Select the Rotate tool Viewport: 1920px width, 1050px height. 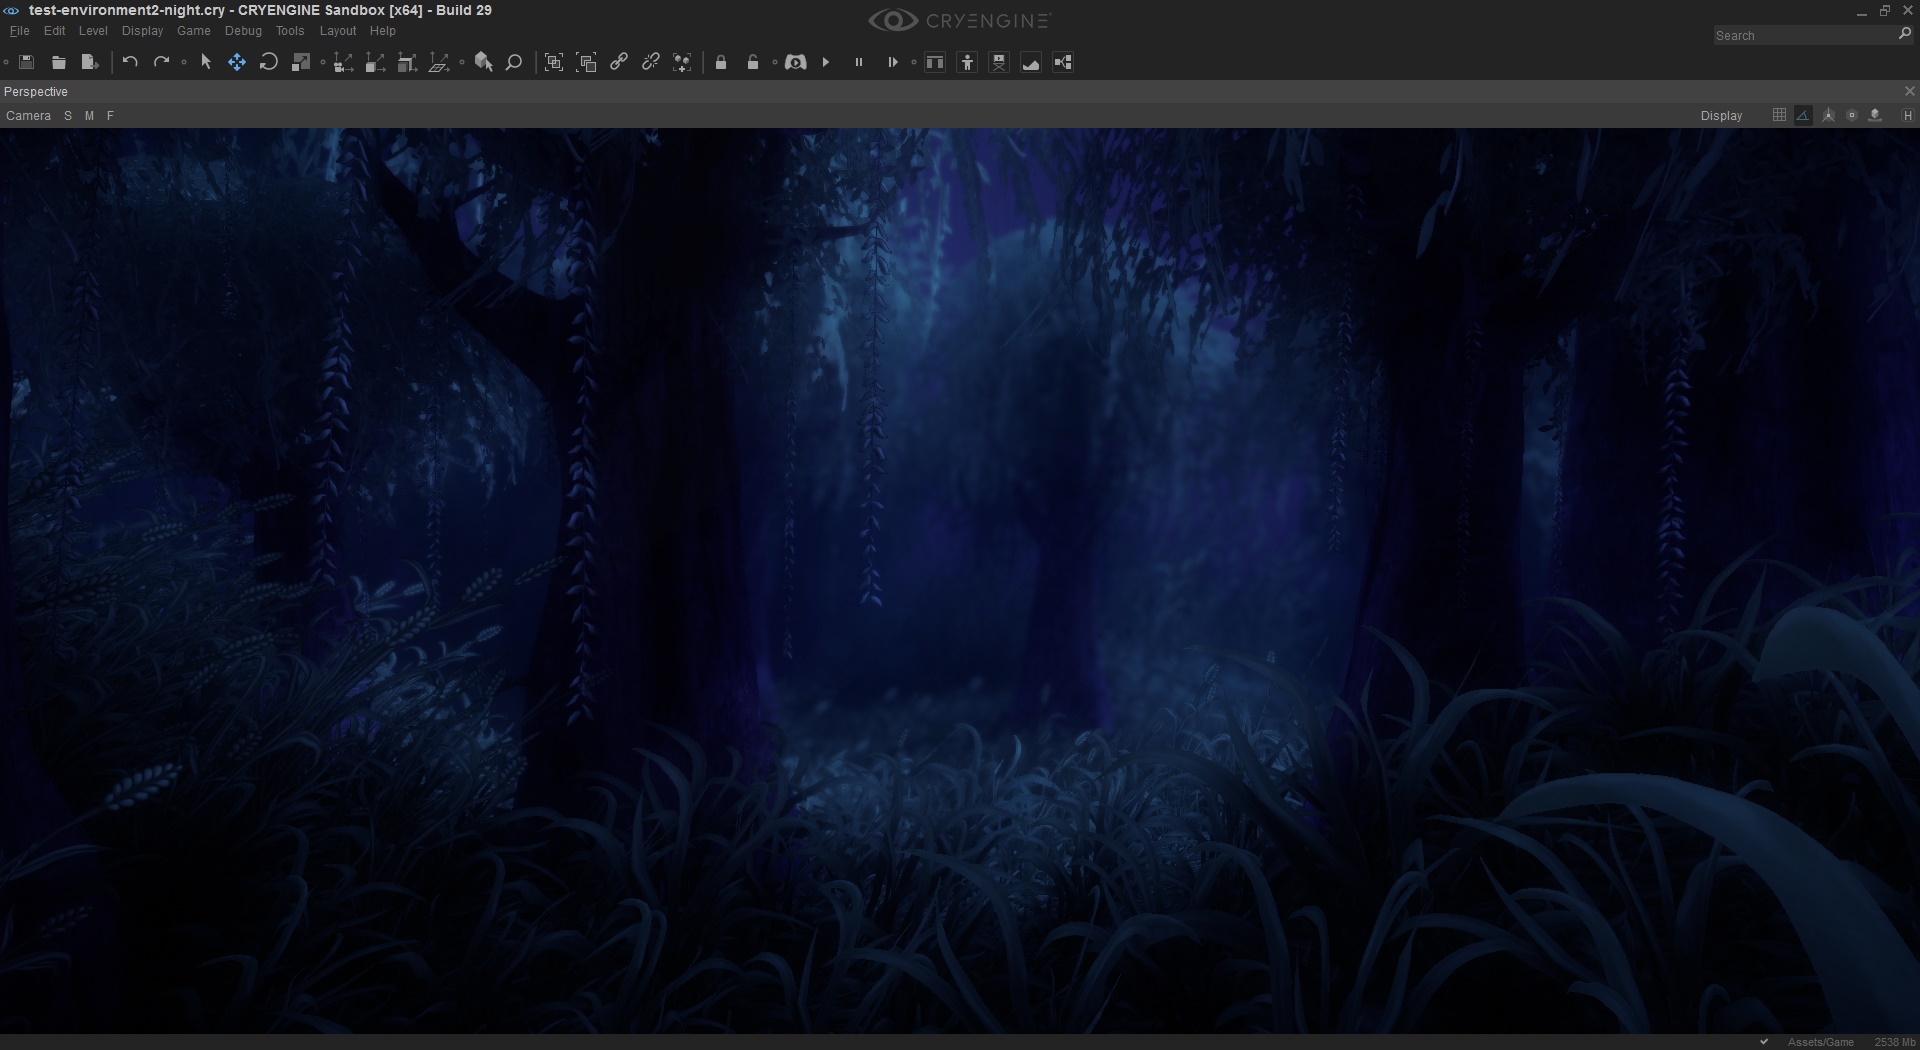(268, 62)
